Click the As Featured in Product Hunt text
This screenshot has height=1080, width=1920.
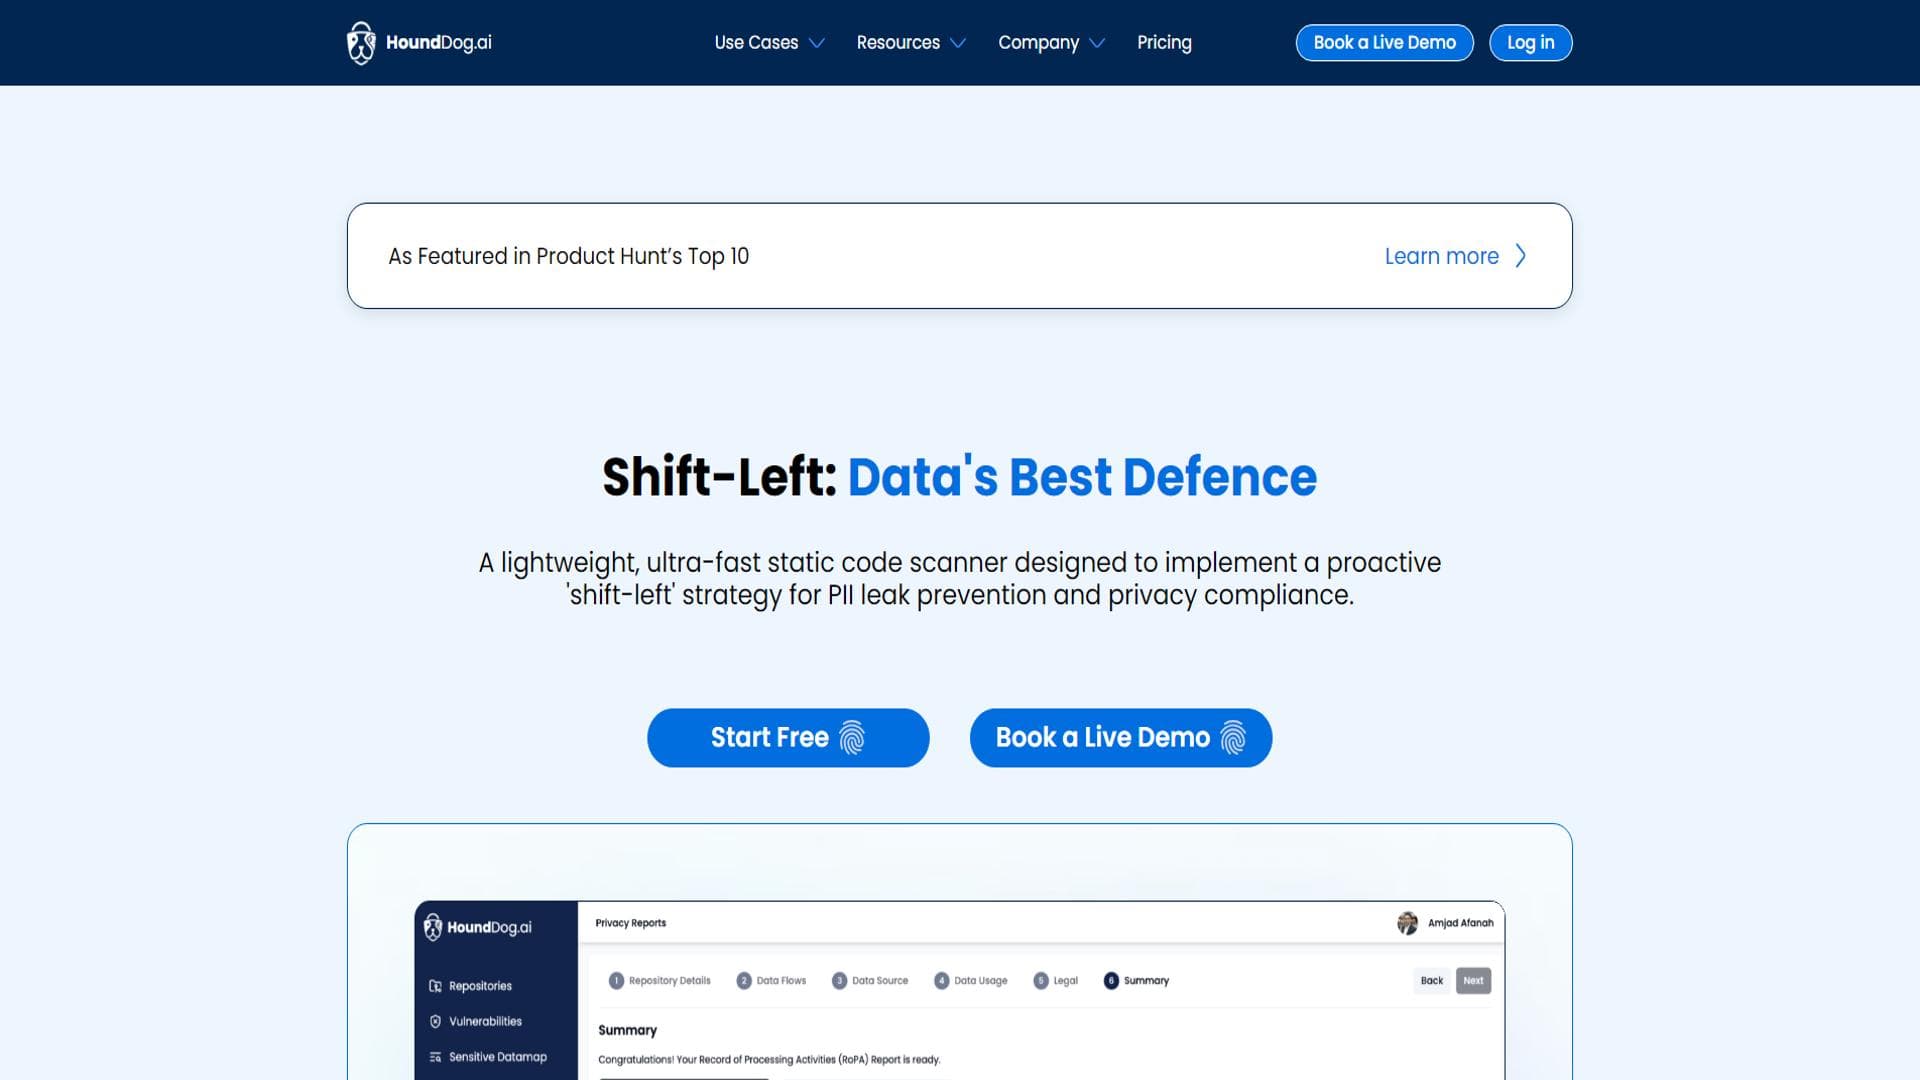click(x=568, y=256)
